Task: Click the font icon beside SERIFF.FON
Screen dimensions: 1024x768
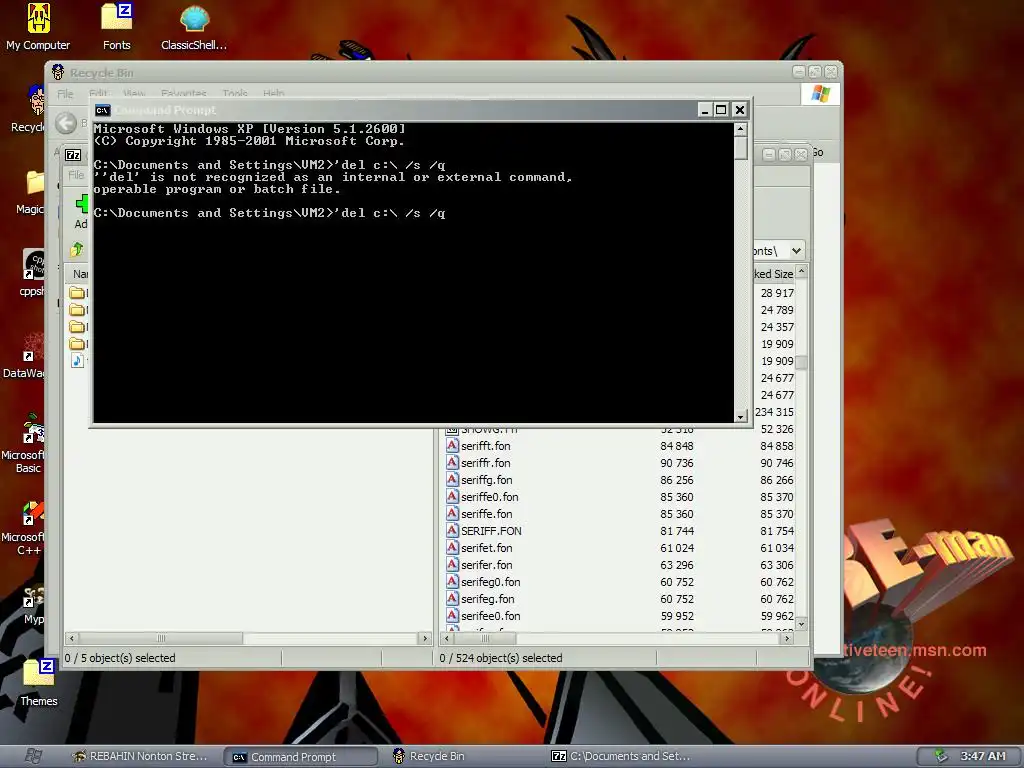Action: (x=452, y=530)
